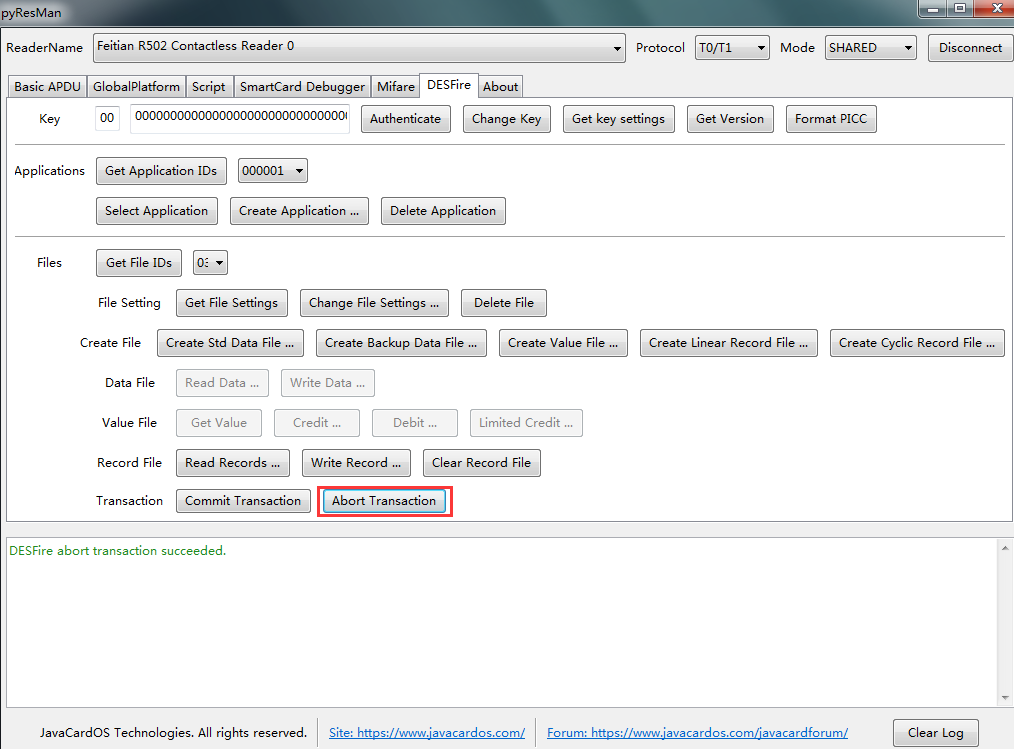Open Create Std Data File dialog
Viewport: 1014px width, 749px height.
click(x=230, y=343)
